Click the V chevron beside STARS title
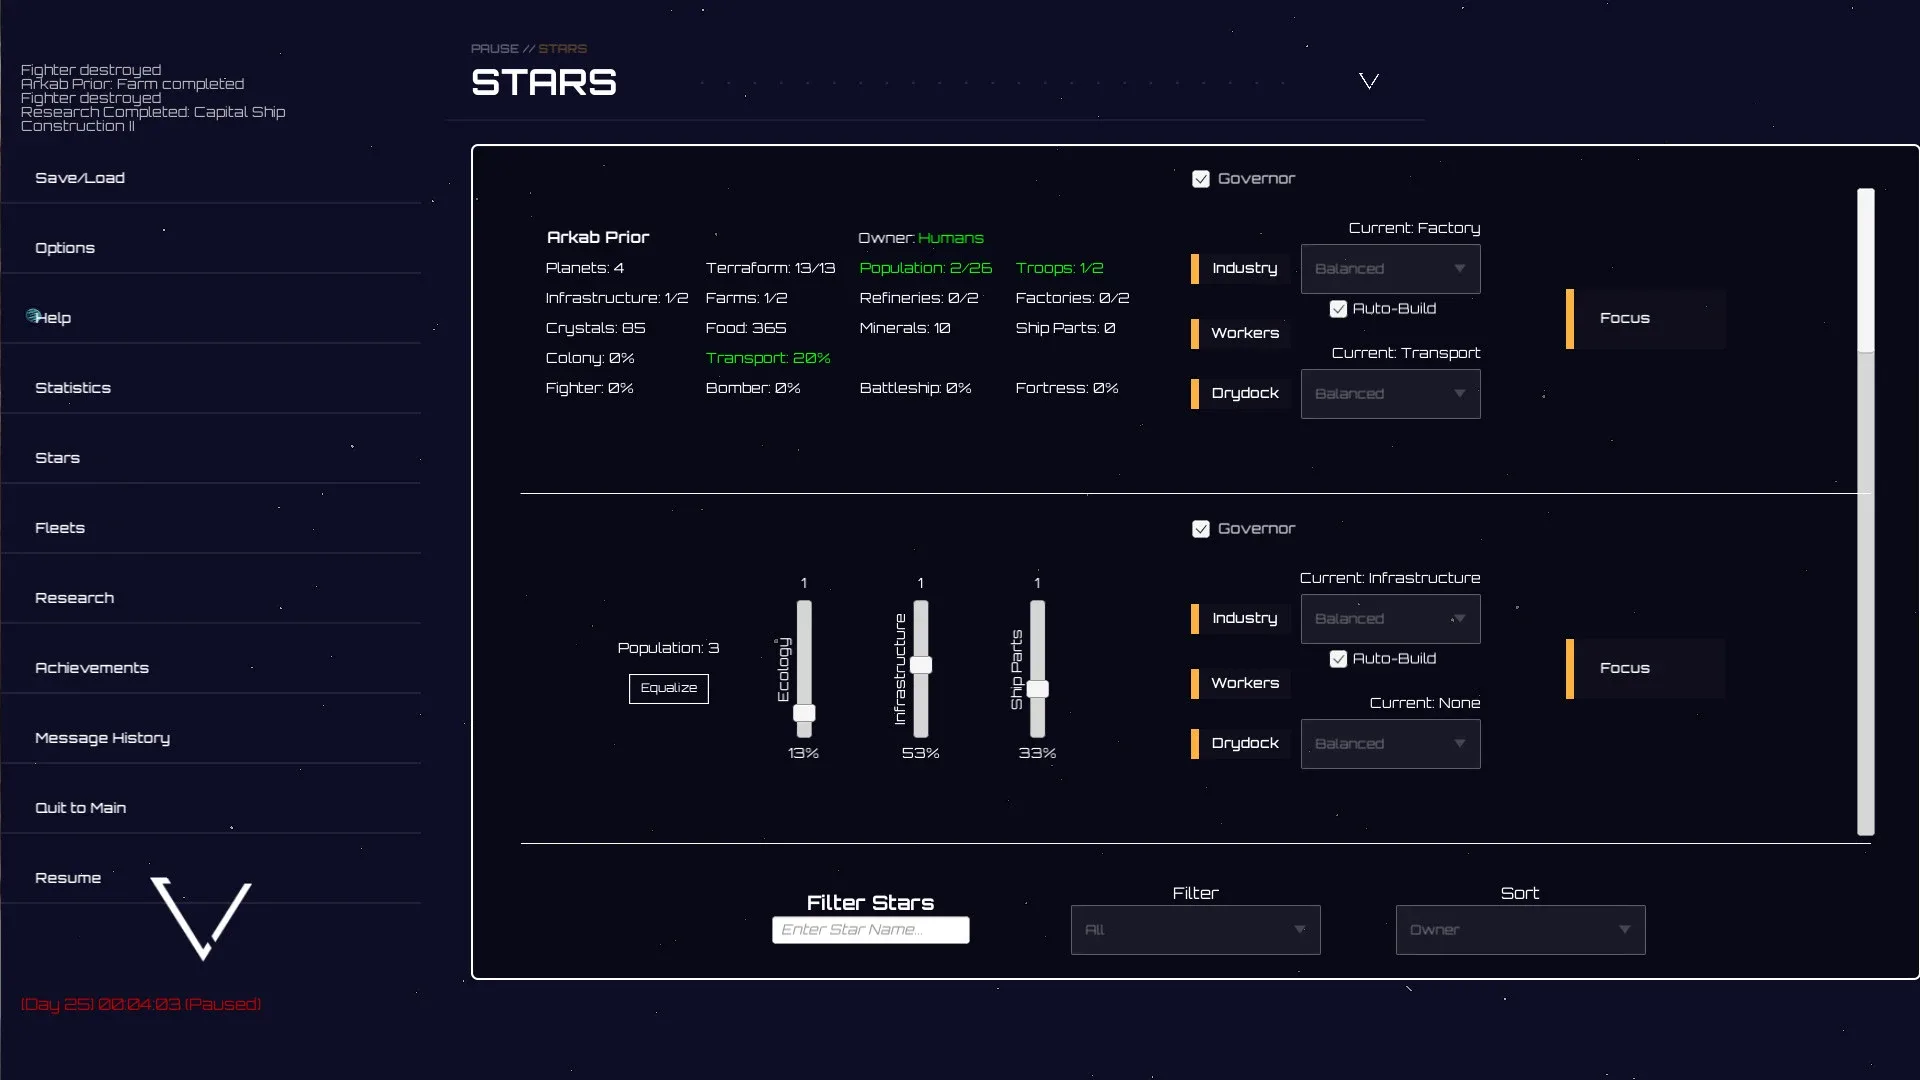The height and width of the screenshot is (1080, 1920). pos(1369,81)
